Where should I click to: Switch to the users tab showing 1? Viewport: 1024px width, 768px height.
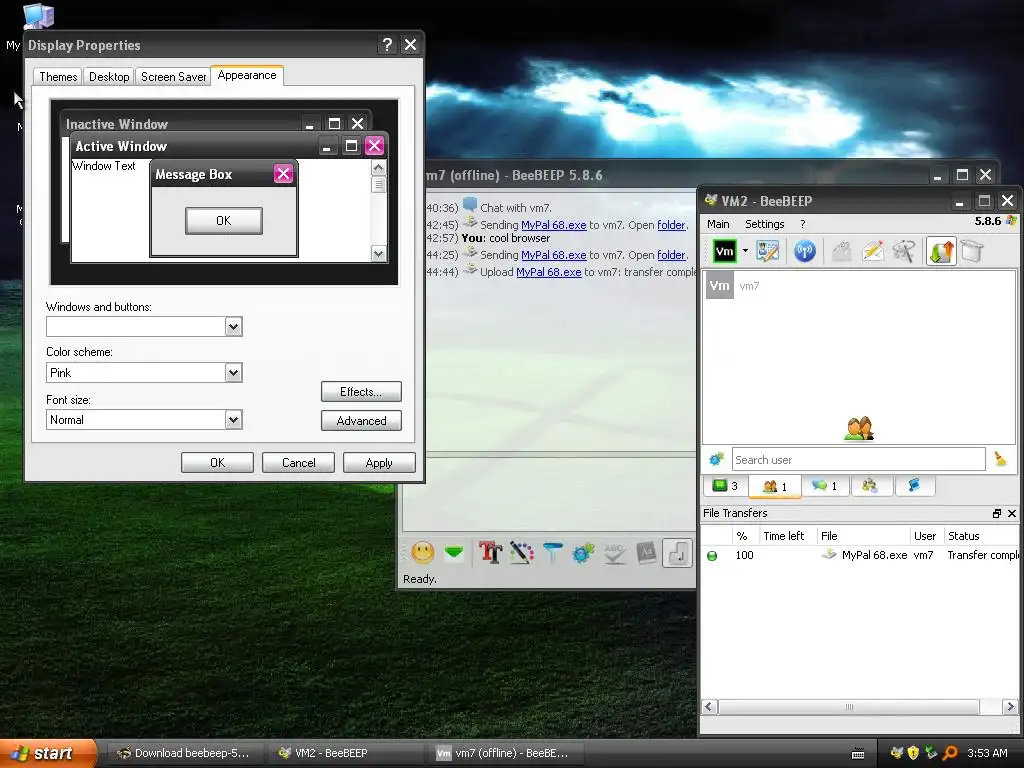pos(775,486)
